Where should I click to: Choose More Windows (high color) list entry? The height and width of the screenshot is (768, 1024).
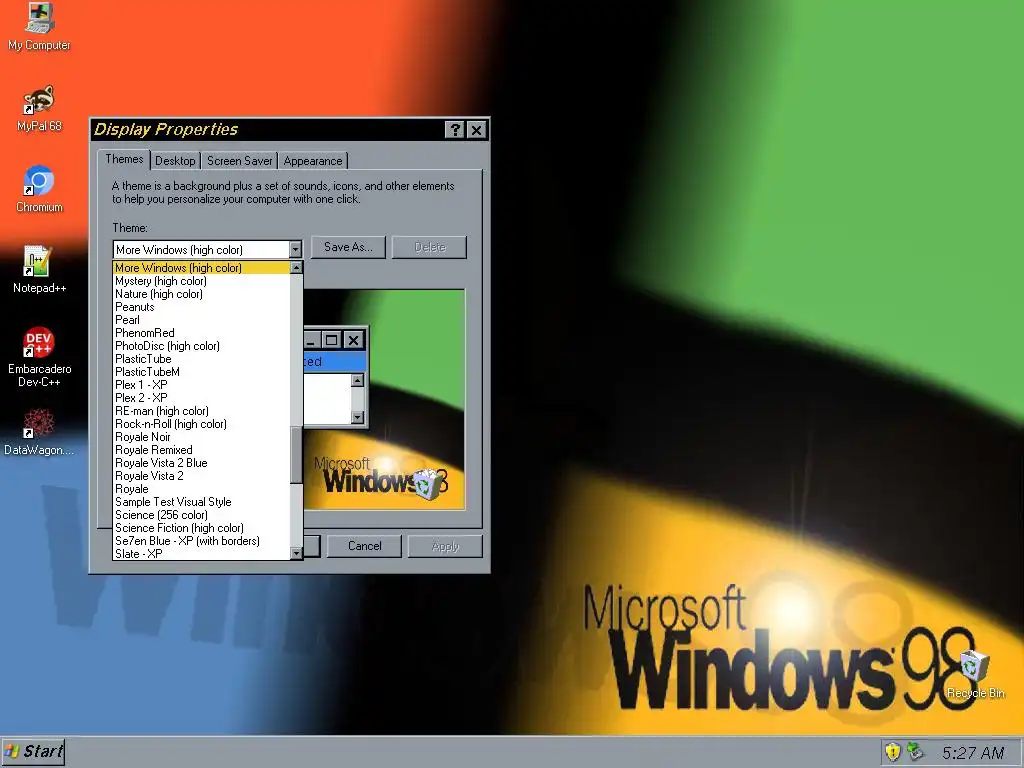(201, 268)
